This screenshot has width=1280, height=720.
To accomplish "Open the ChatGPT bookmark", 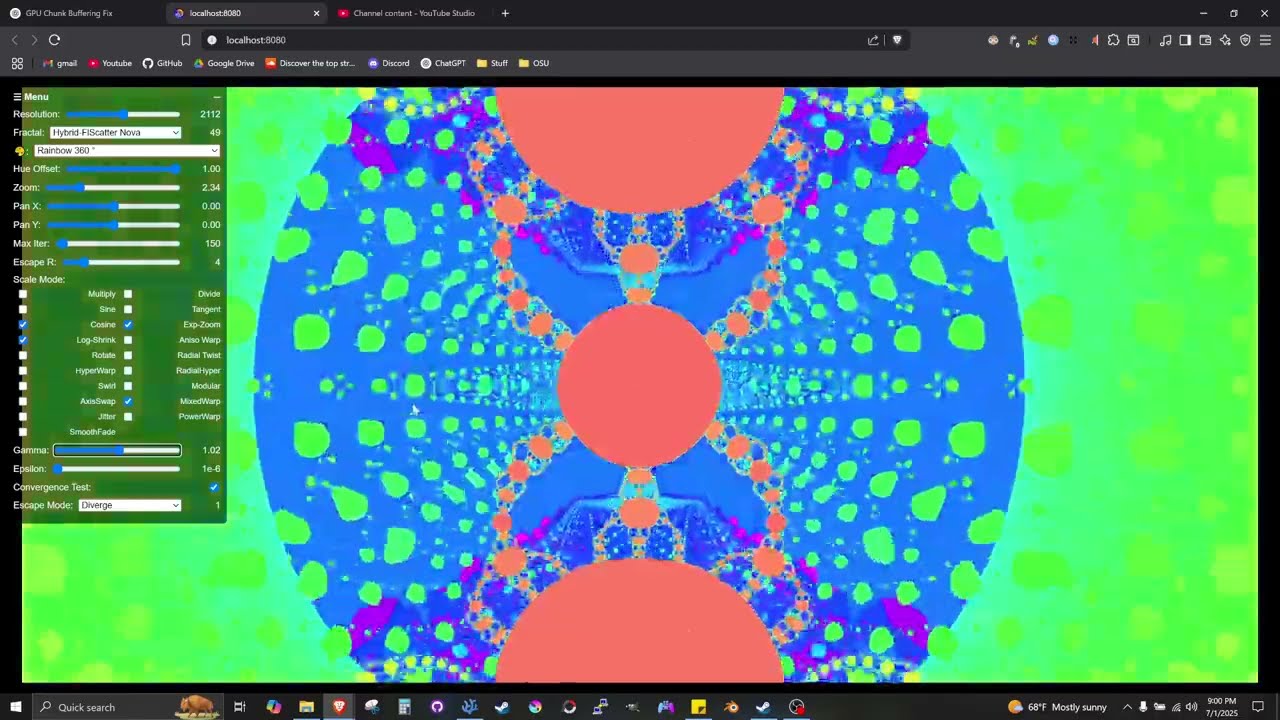I will pyautogui.click(x=443, y=63).
